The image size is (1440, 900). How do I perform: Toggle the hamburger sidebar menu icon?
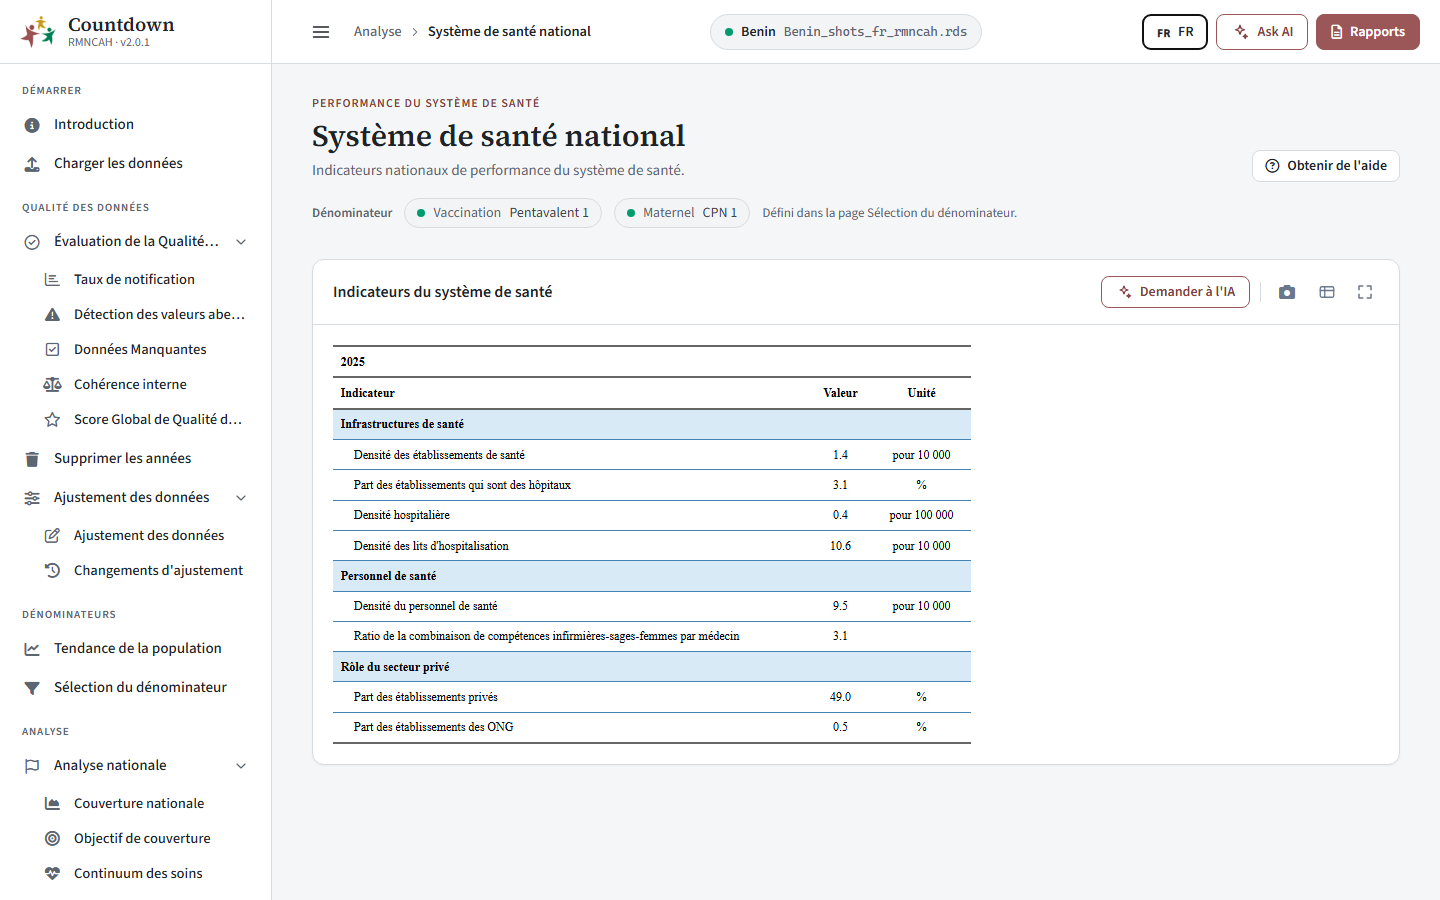click(321, 32)
